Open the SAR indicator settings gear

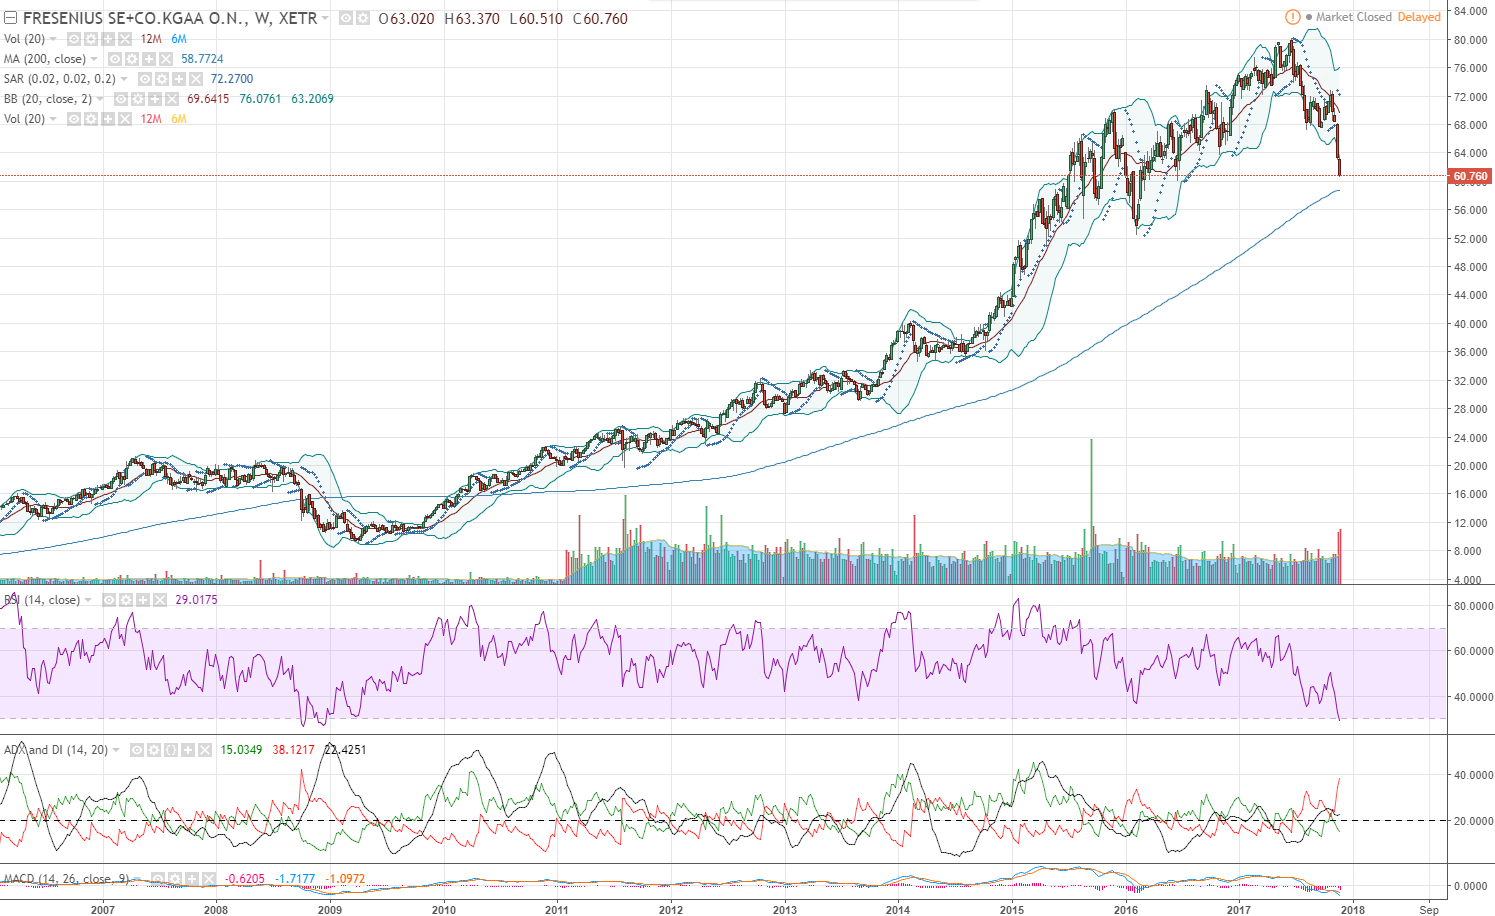(161, 79)
